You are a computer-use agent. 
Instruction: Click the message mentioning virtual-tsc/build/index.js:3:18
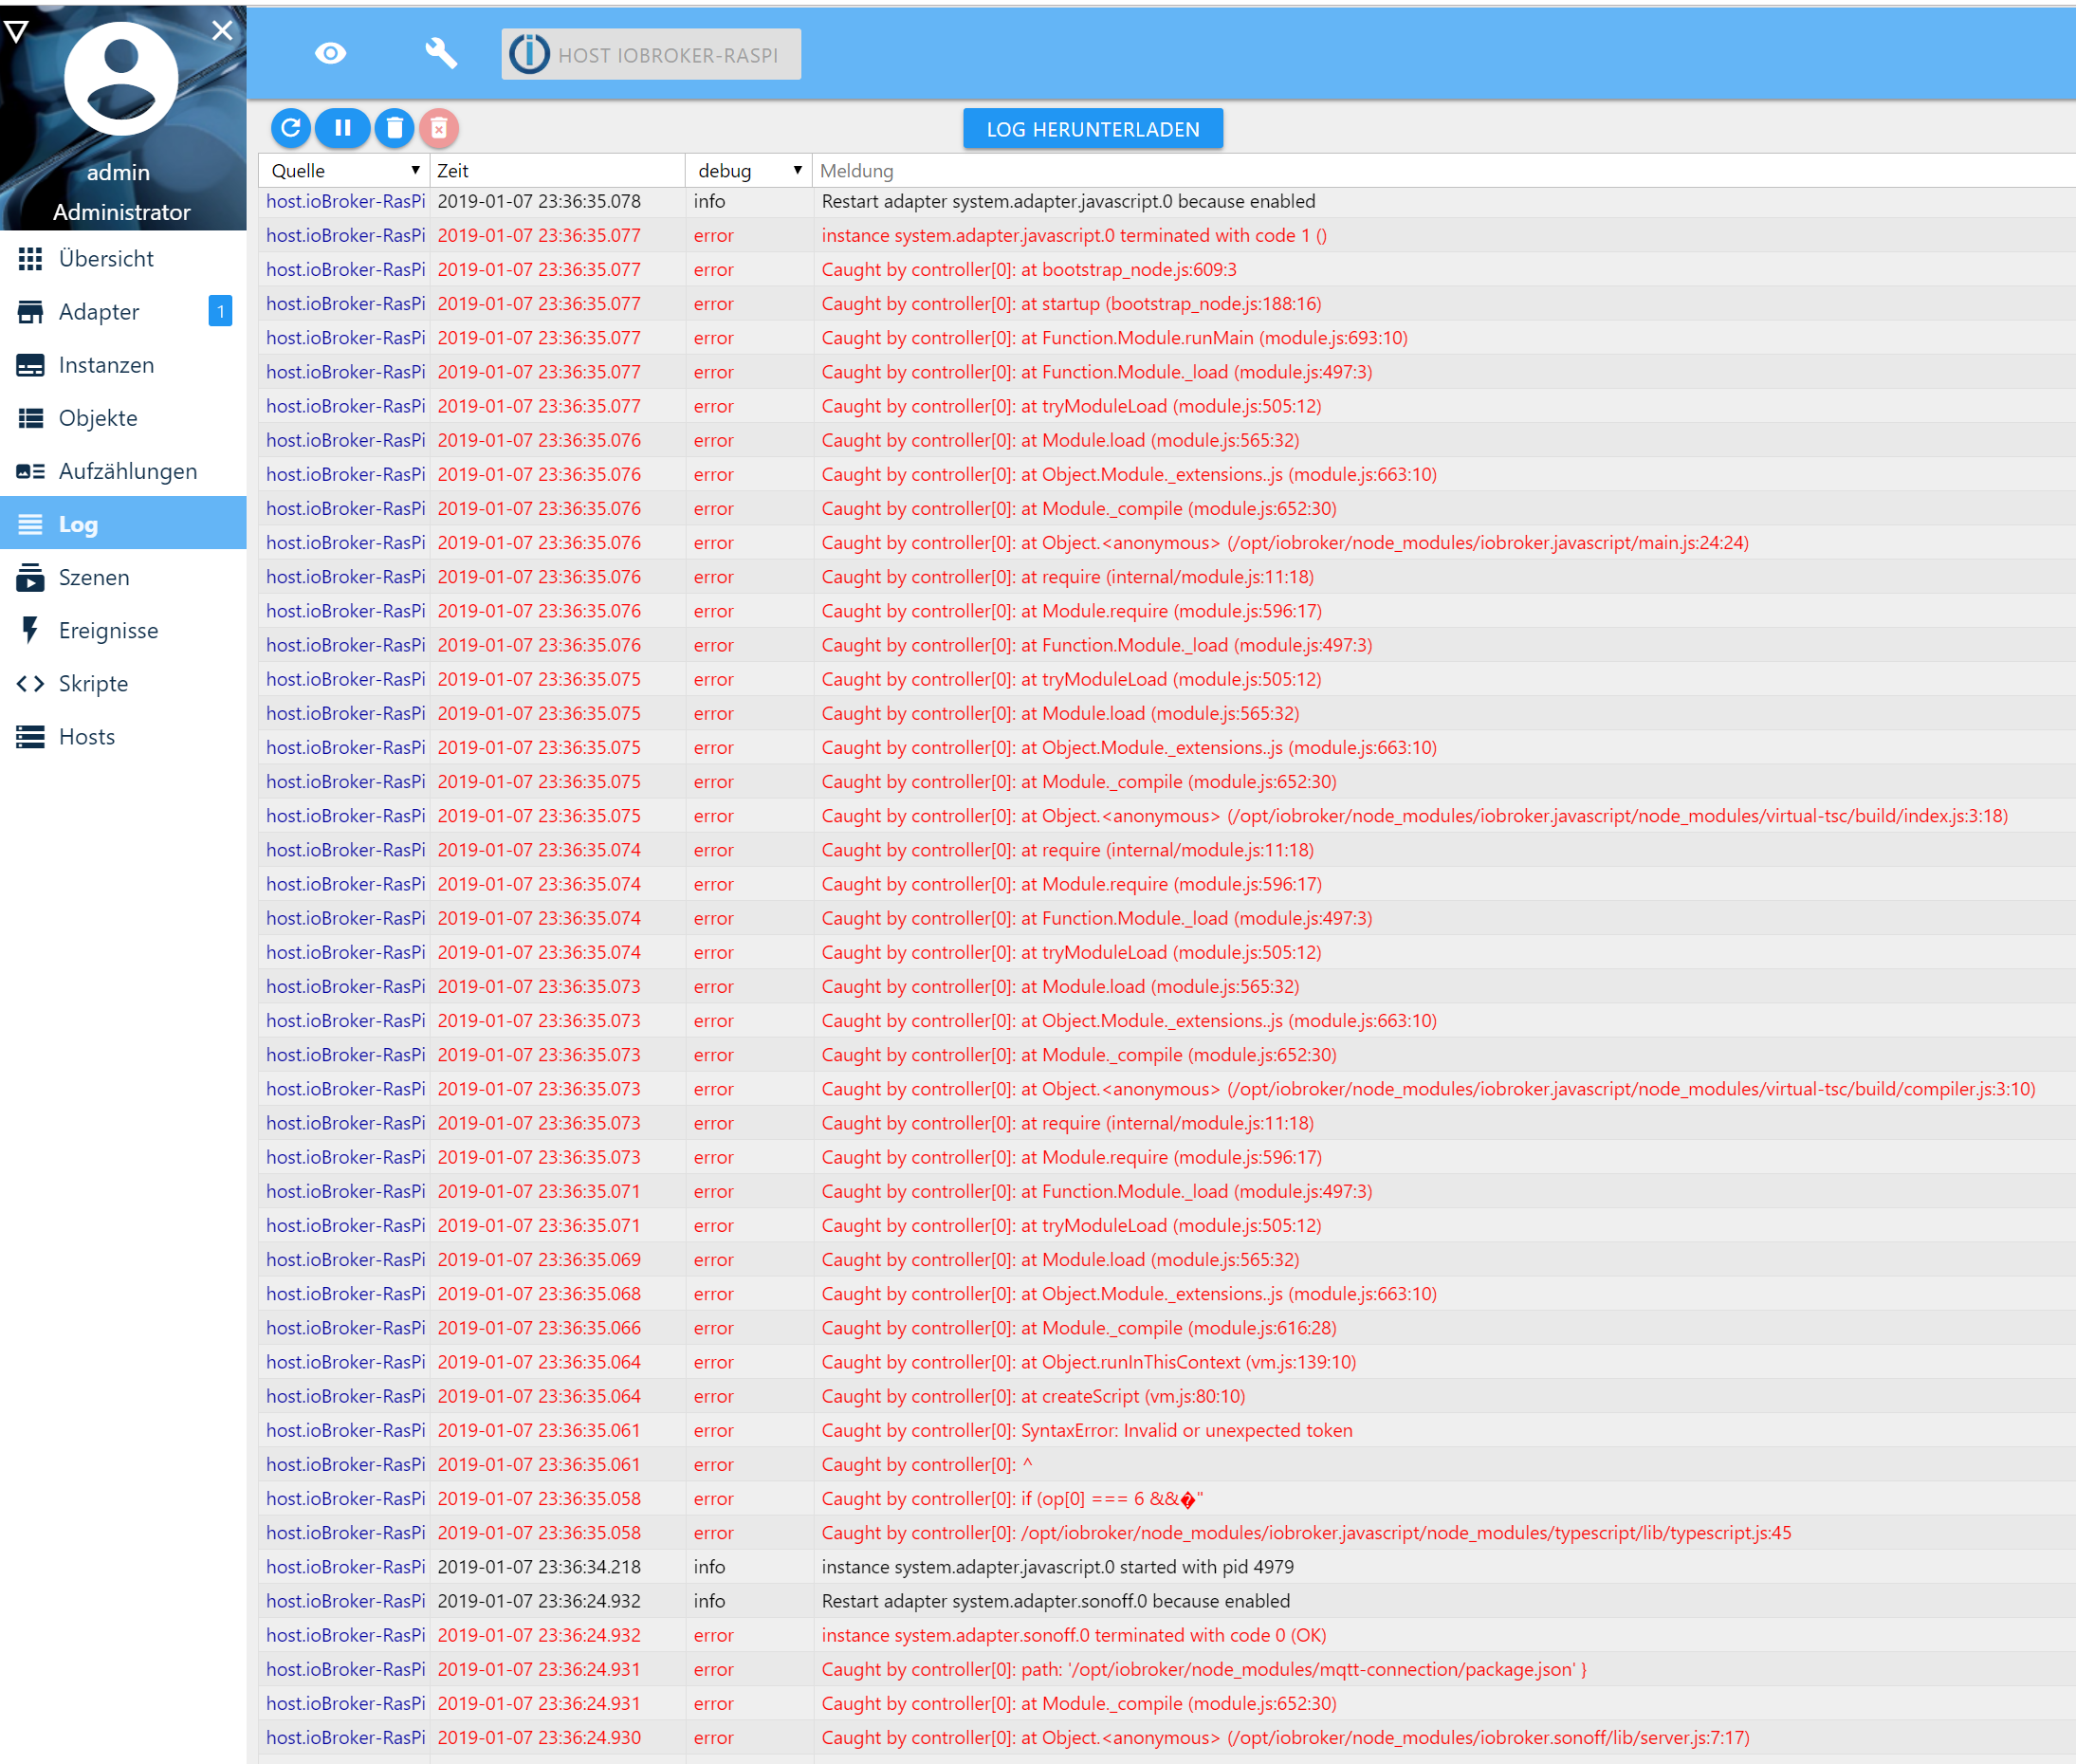click(x=1414, y=816)
